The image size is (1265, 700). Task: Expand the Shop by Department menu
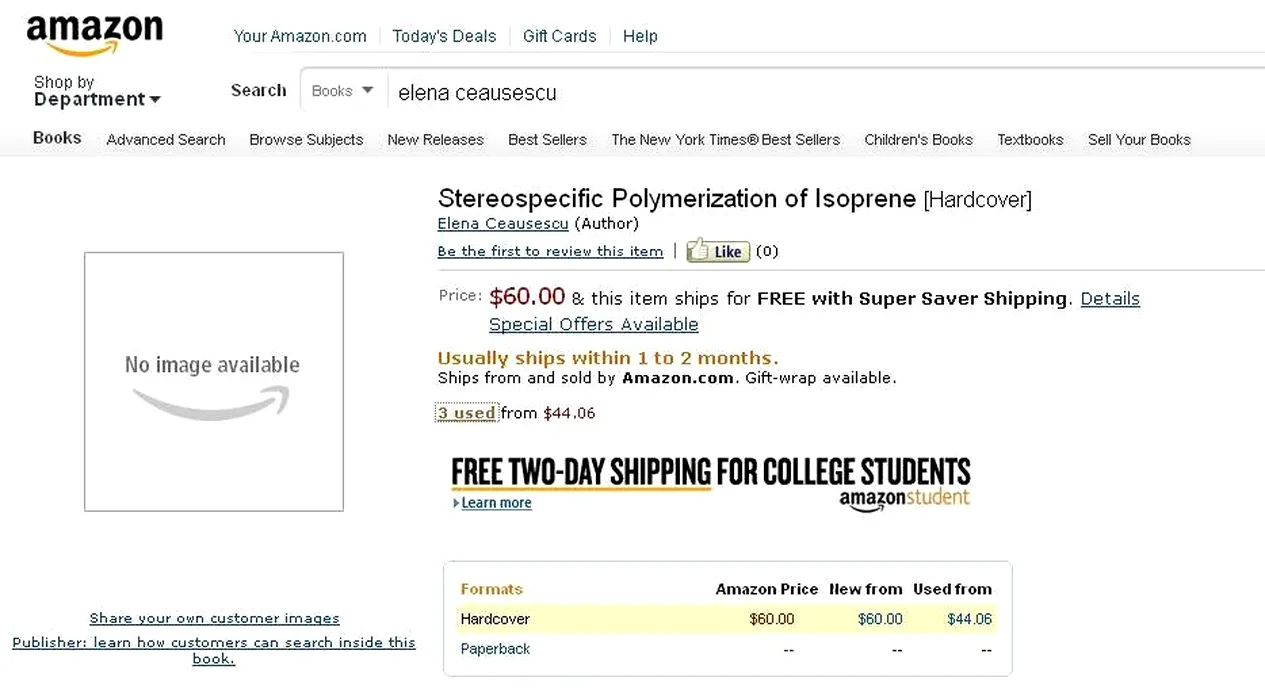(96, 91)
